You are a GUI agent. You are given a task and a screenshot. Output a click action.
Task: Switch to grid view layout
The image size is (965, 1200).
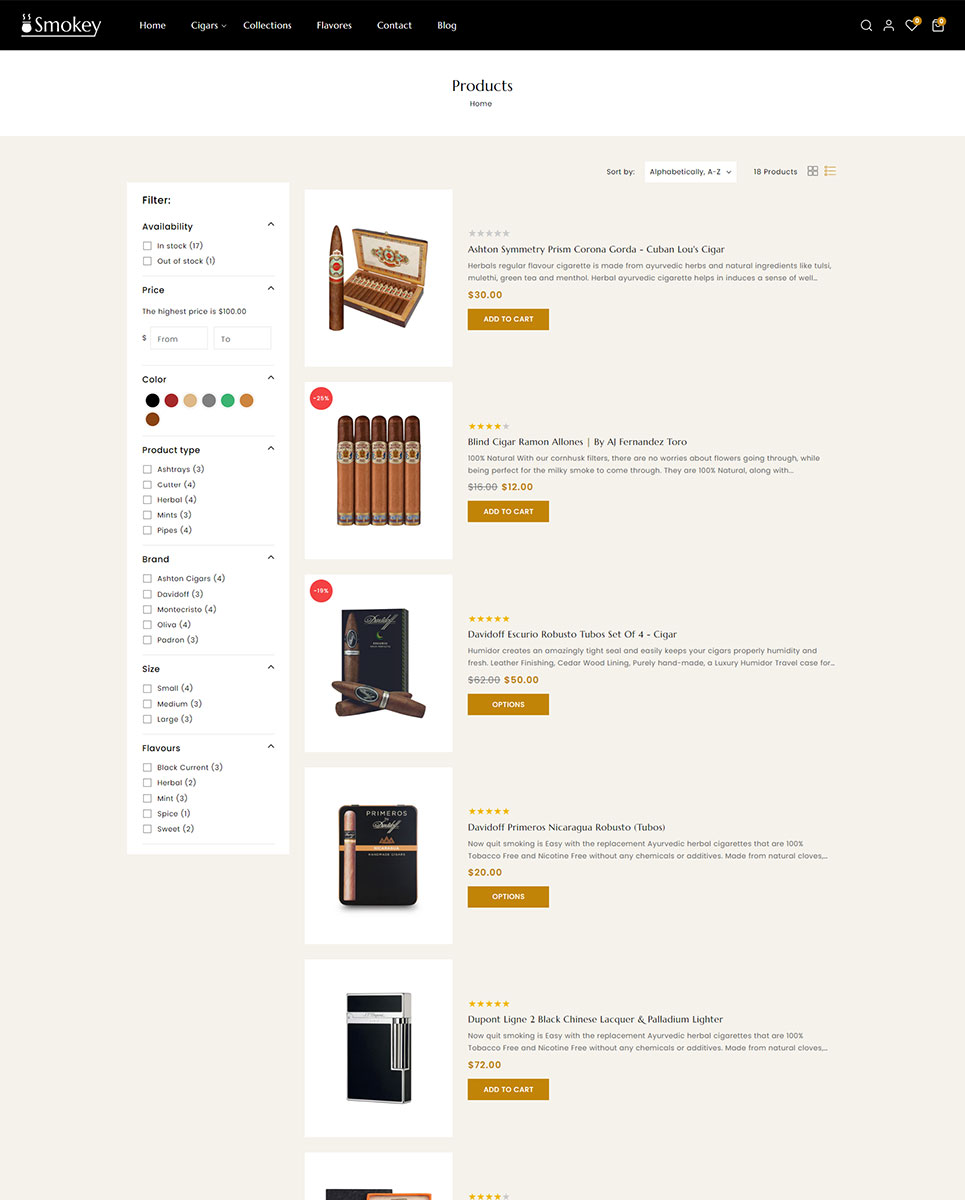[813, 171]
